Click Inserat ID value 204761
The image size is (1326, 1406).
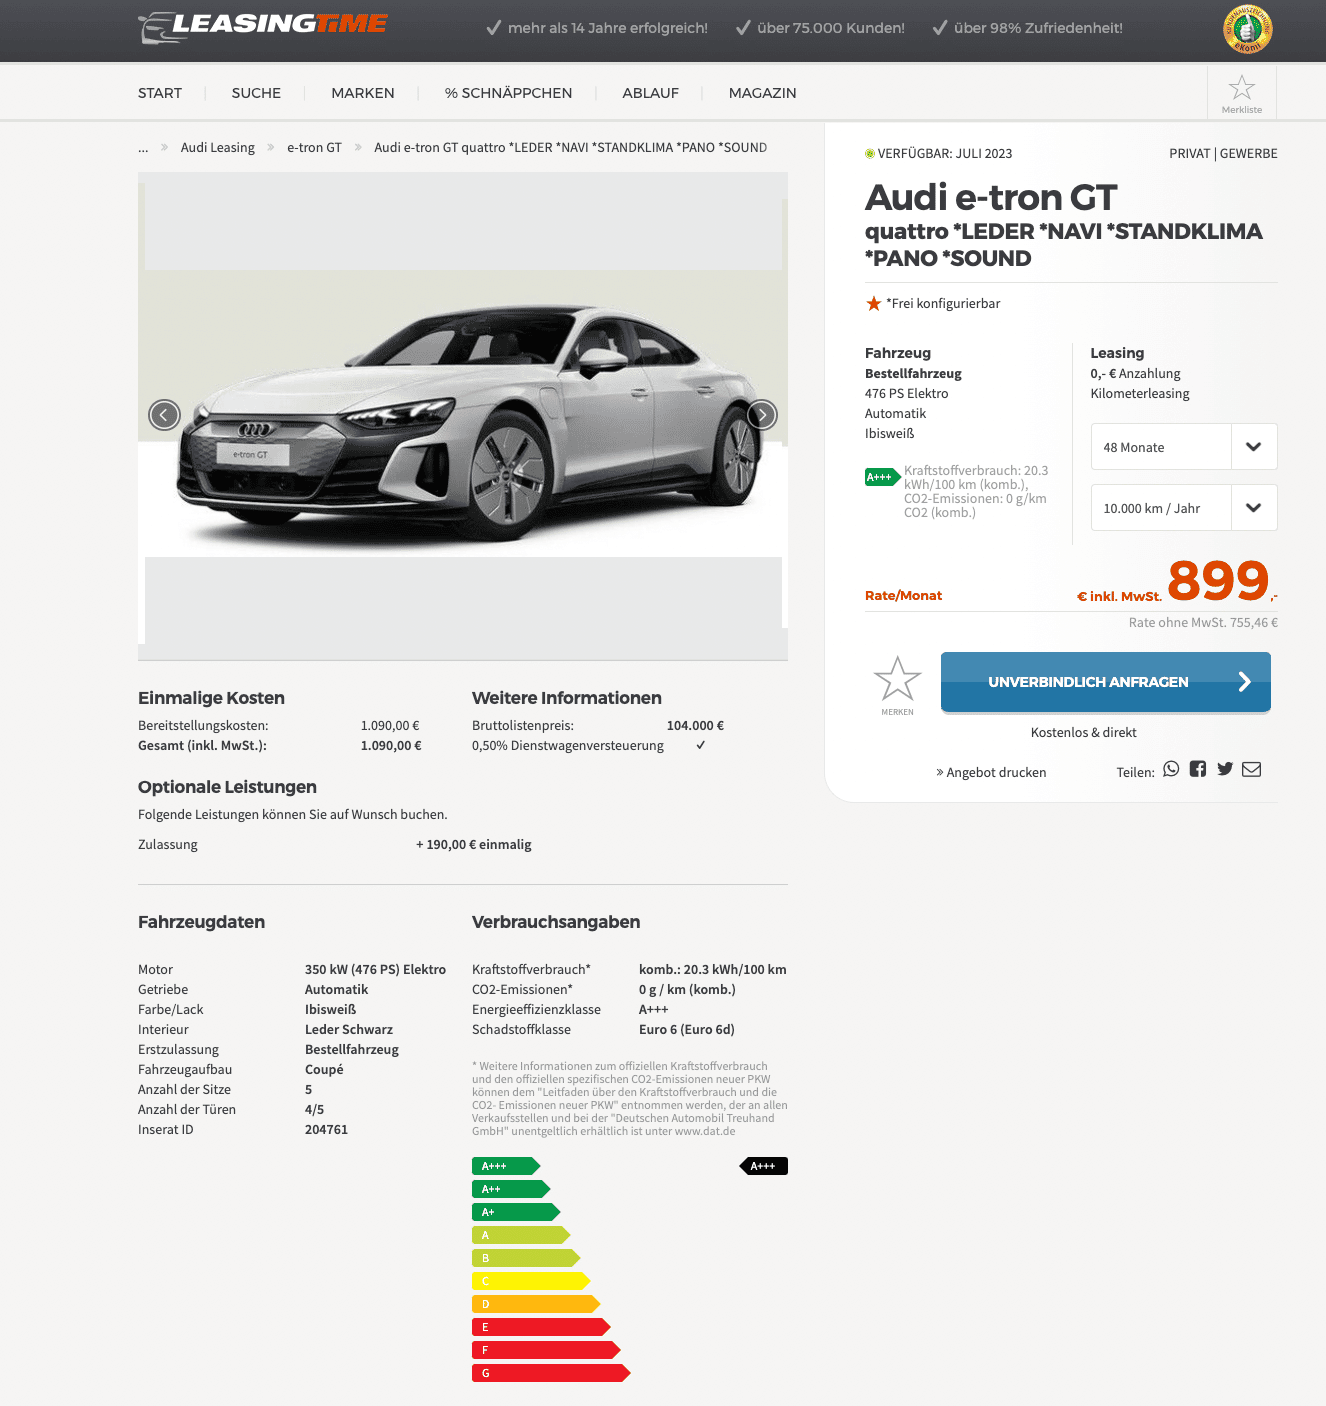pyautogui.click(x=326, y=1129)
